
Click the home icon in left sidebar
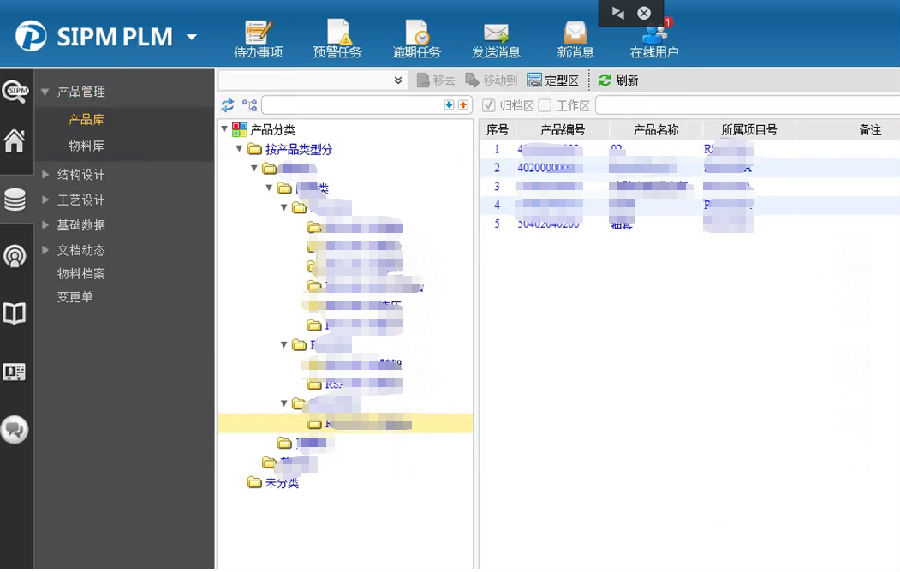pyautogui.click(x=15, y=141)
